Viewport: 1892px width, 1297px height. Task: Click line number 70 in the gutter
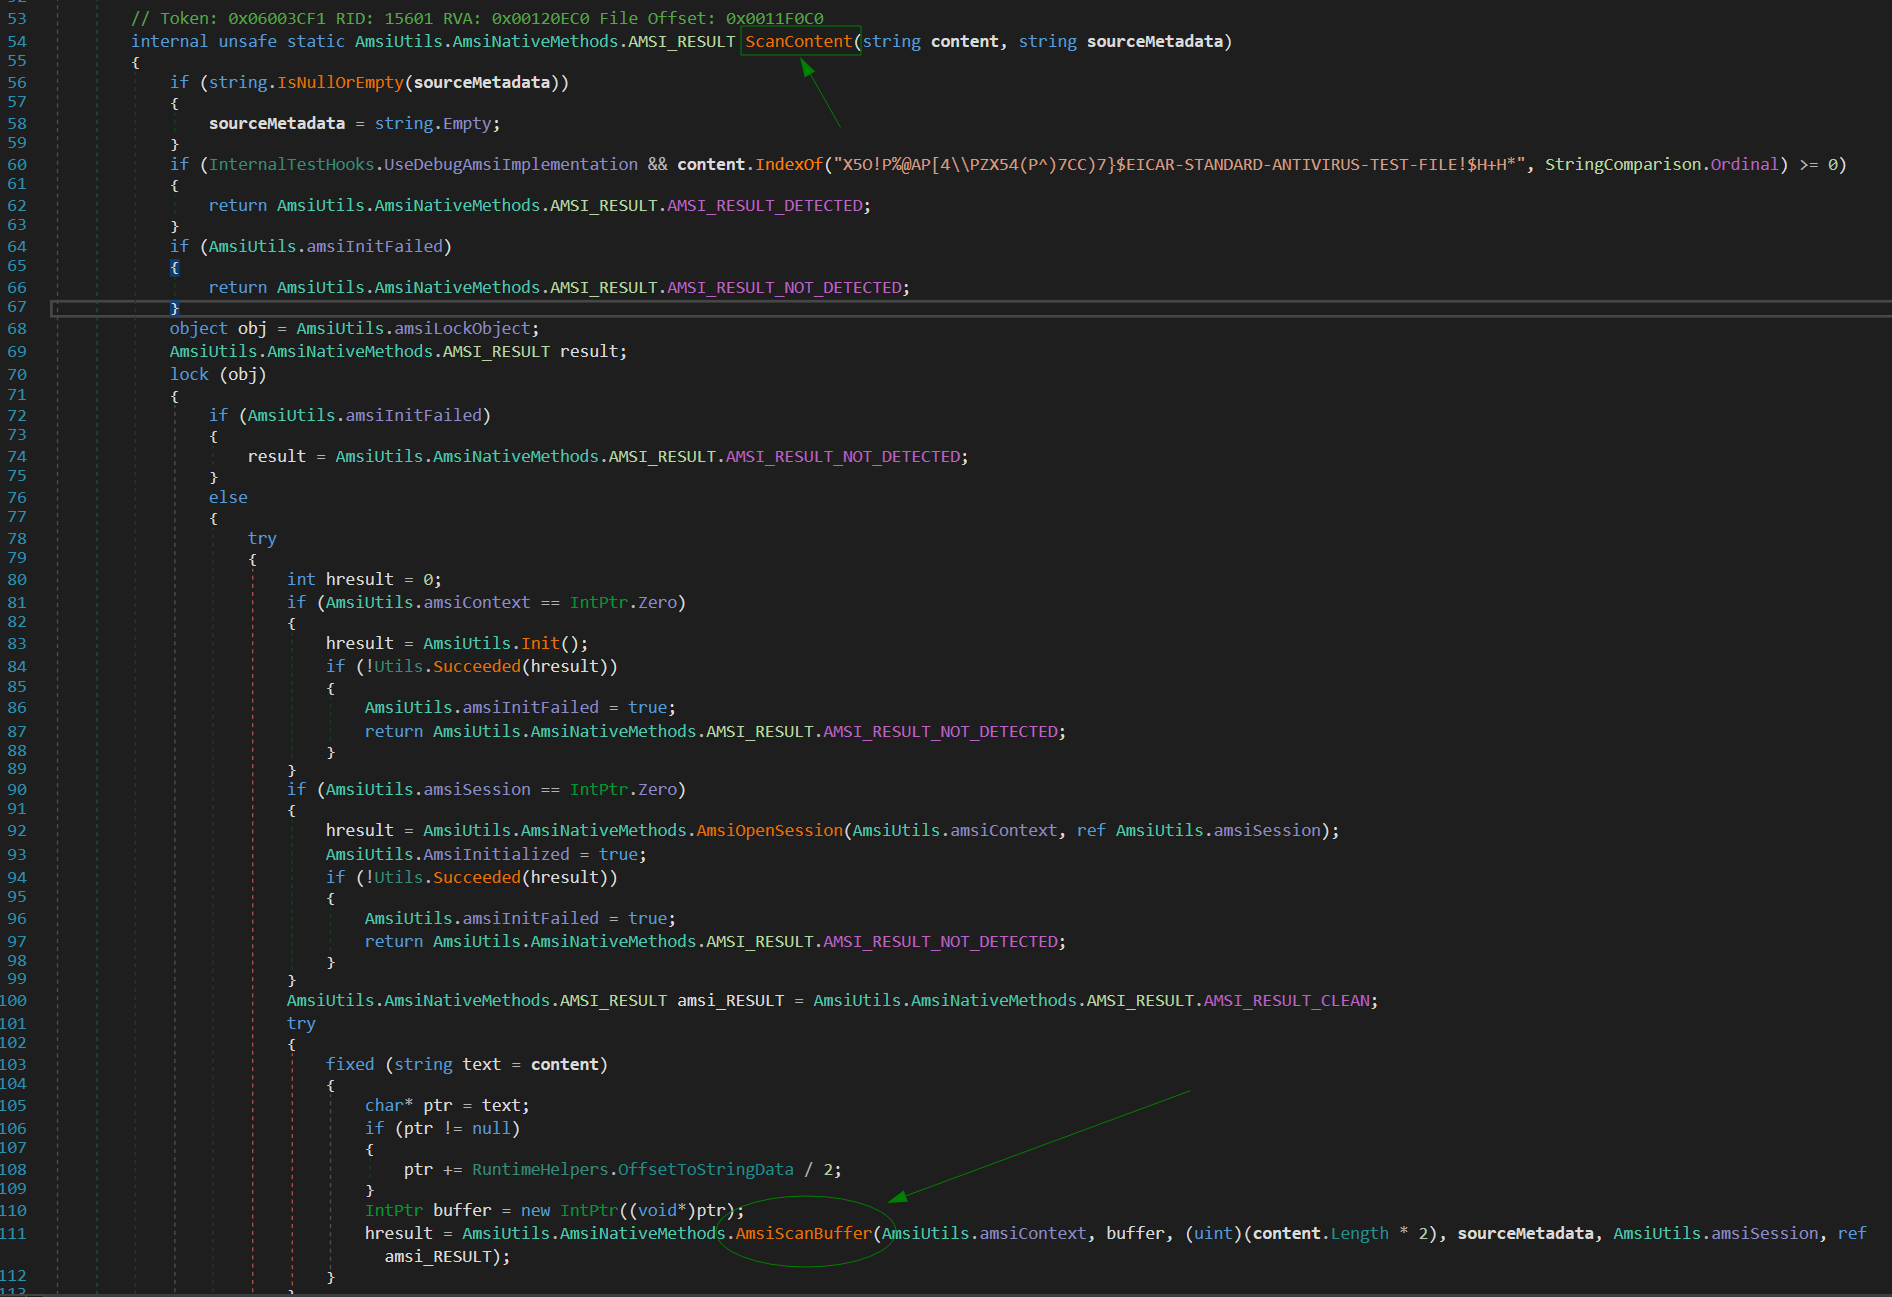point(17,374)
